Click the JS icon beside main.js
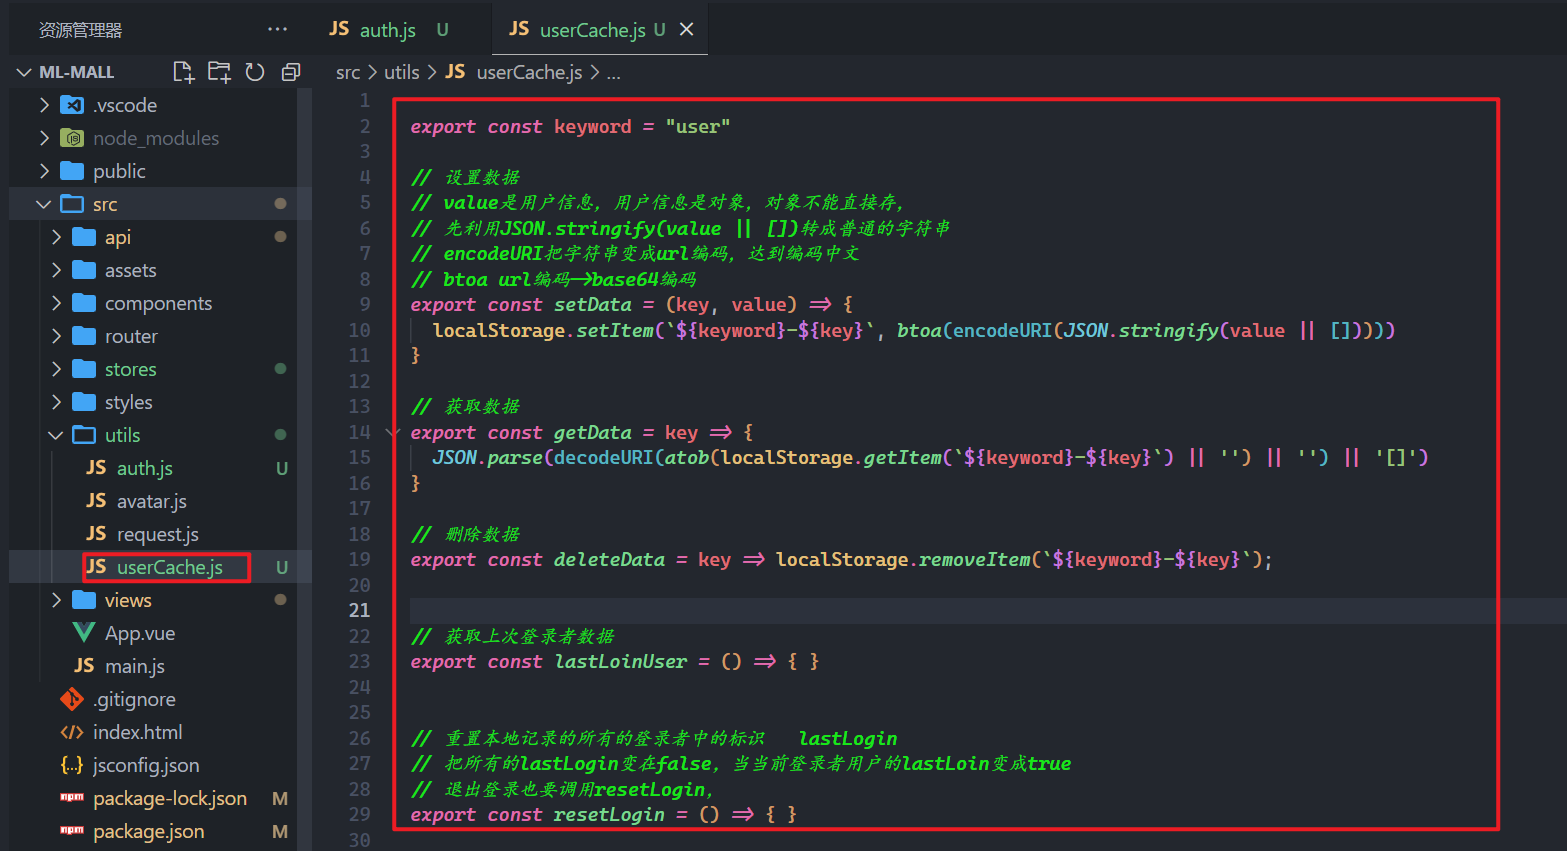 coord(84,666)
